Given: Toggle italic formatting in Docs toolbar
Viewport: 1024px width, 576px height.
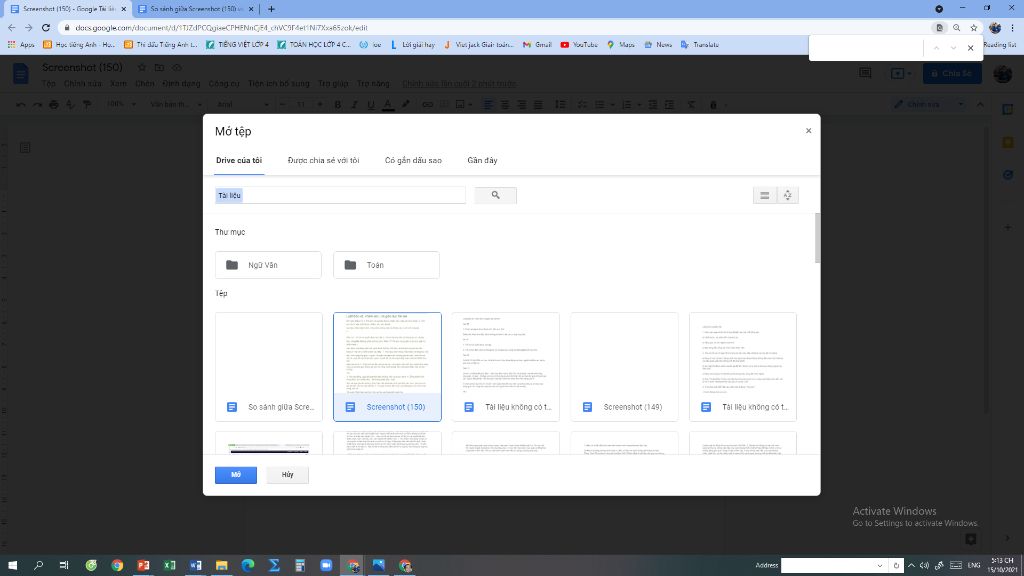Looking at the screenshot, I should click(354, 104).
